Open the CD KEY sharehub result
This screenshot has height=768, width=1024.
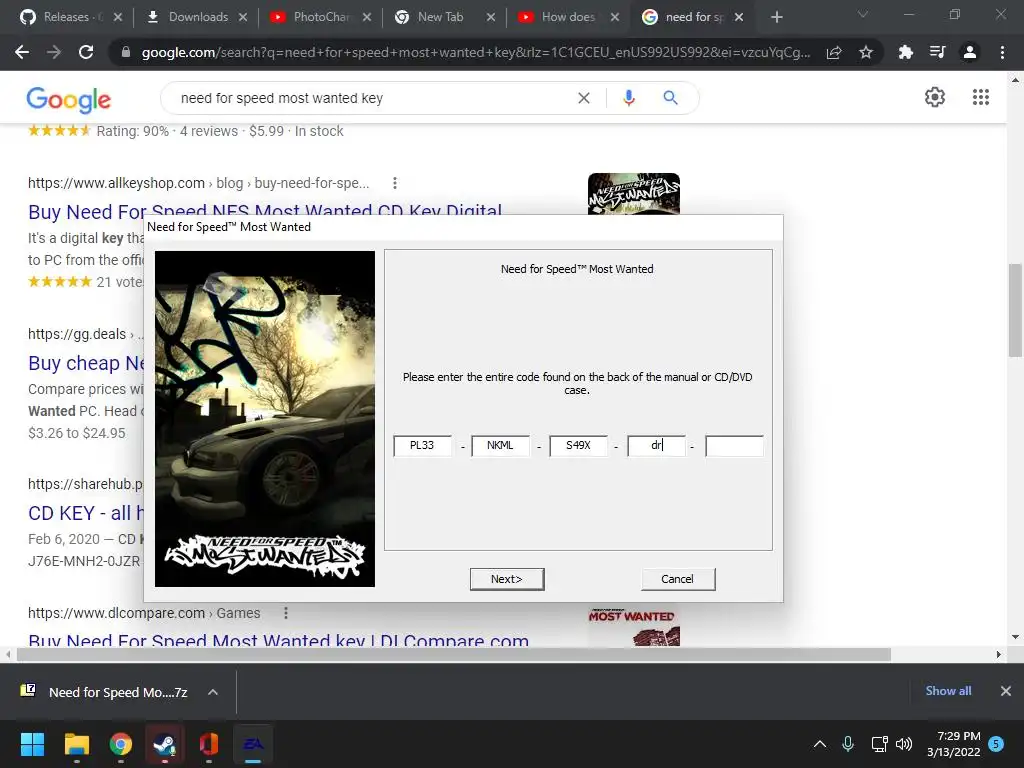click(86, 513)
